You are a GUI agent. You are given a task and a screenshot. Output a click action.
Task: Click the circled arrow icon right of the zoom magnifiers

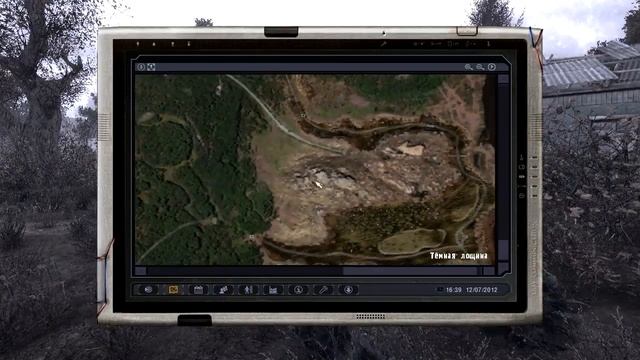(x=492, y=67)
